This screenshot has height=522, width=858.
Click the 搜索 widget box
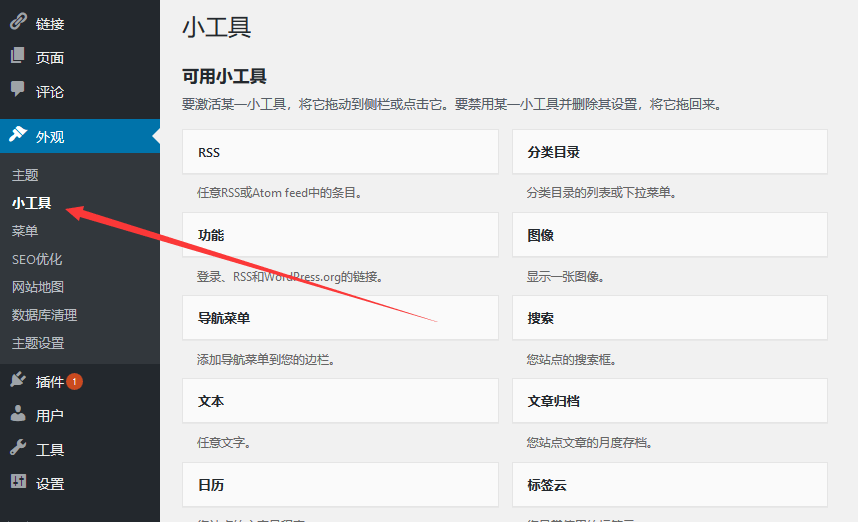[669, 318]
